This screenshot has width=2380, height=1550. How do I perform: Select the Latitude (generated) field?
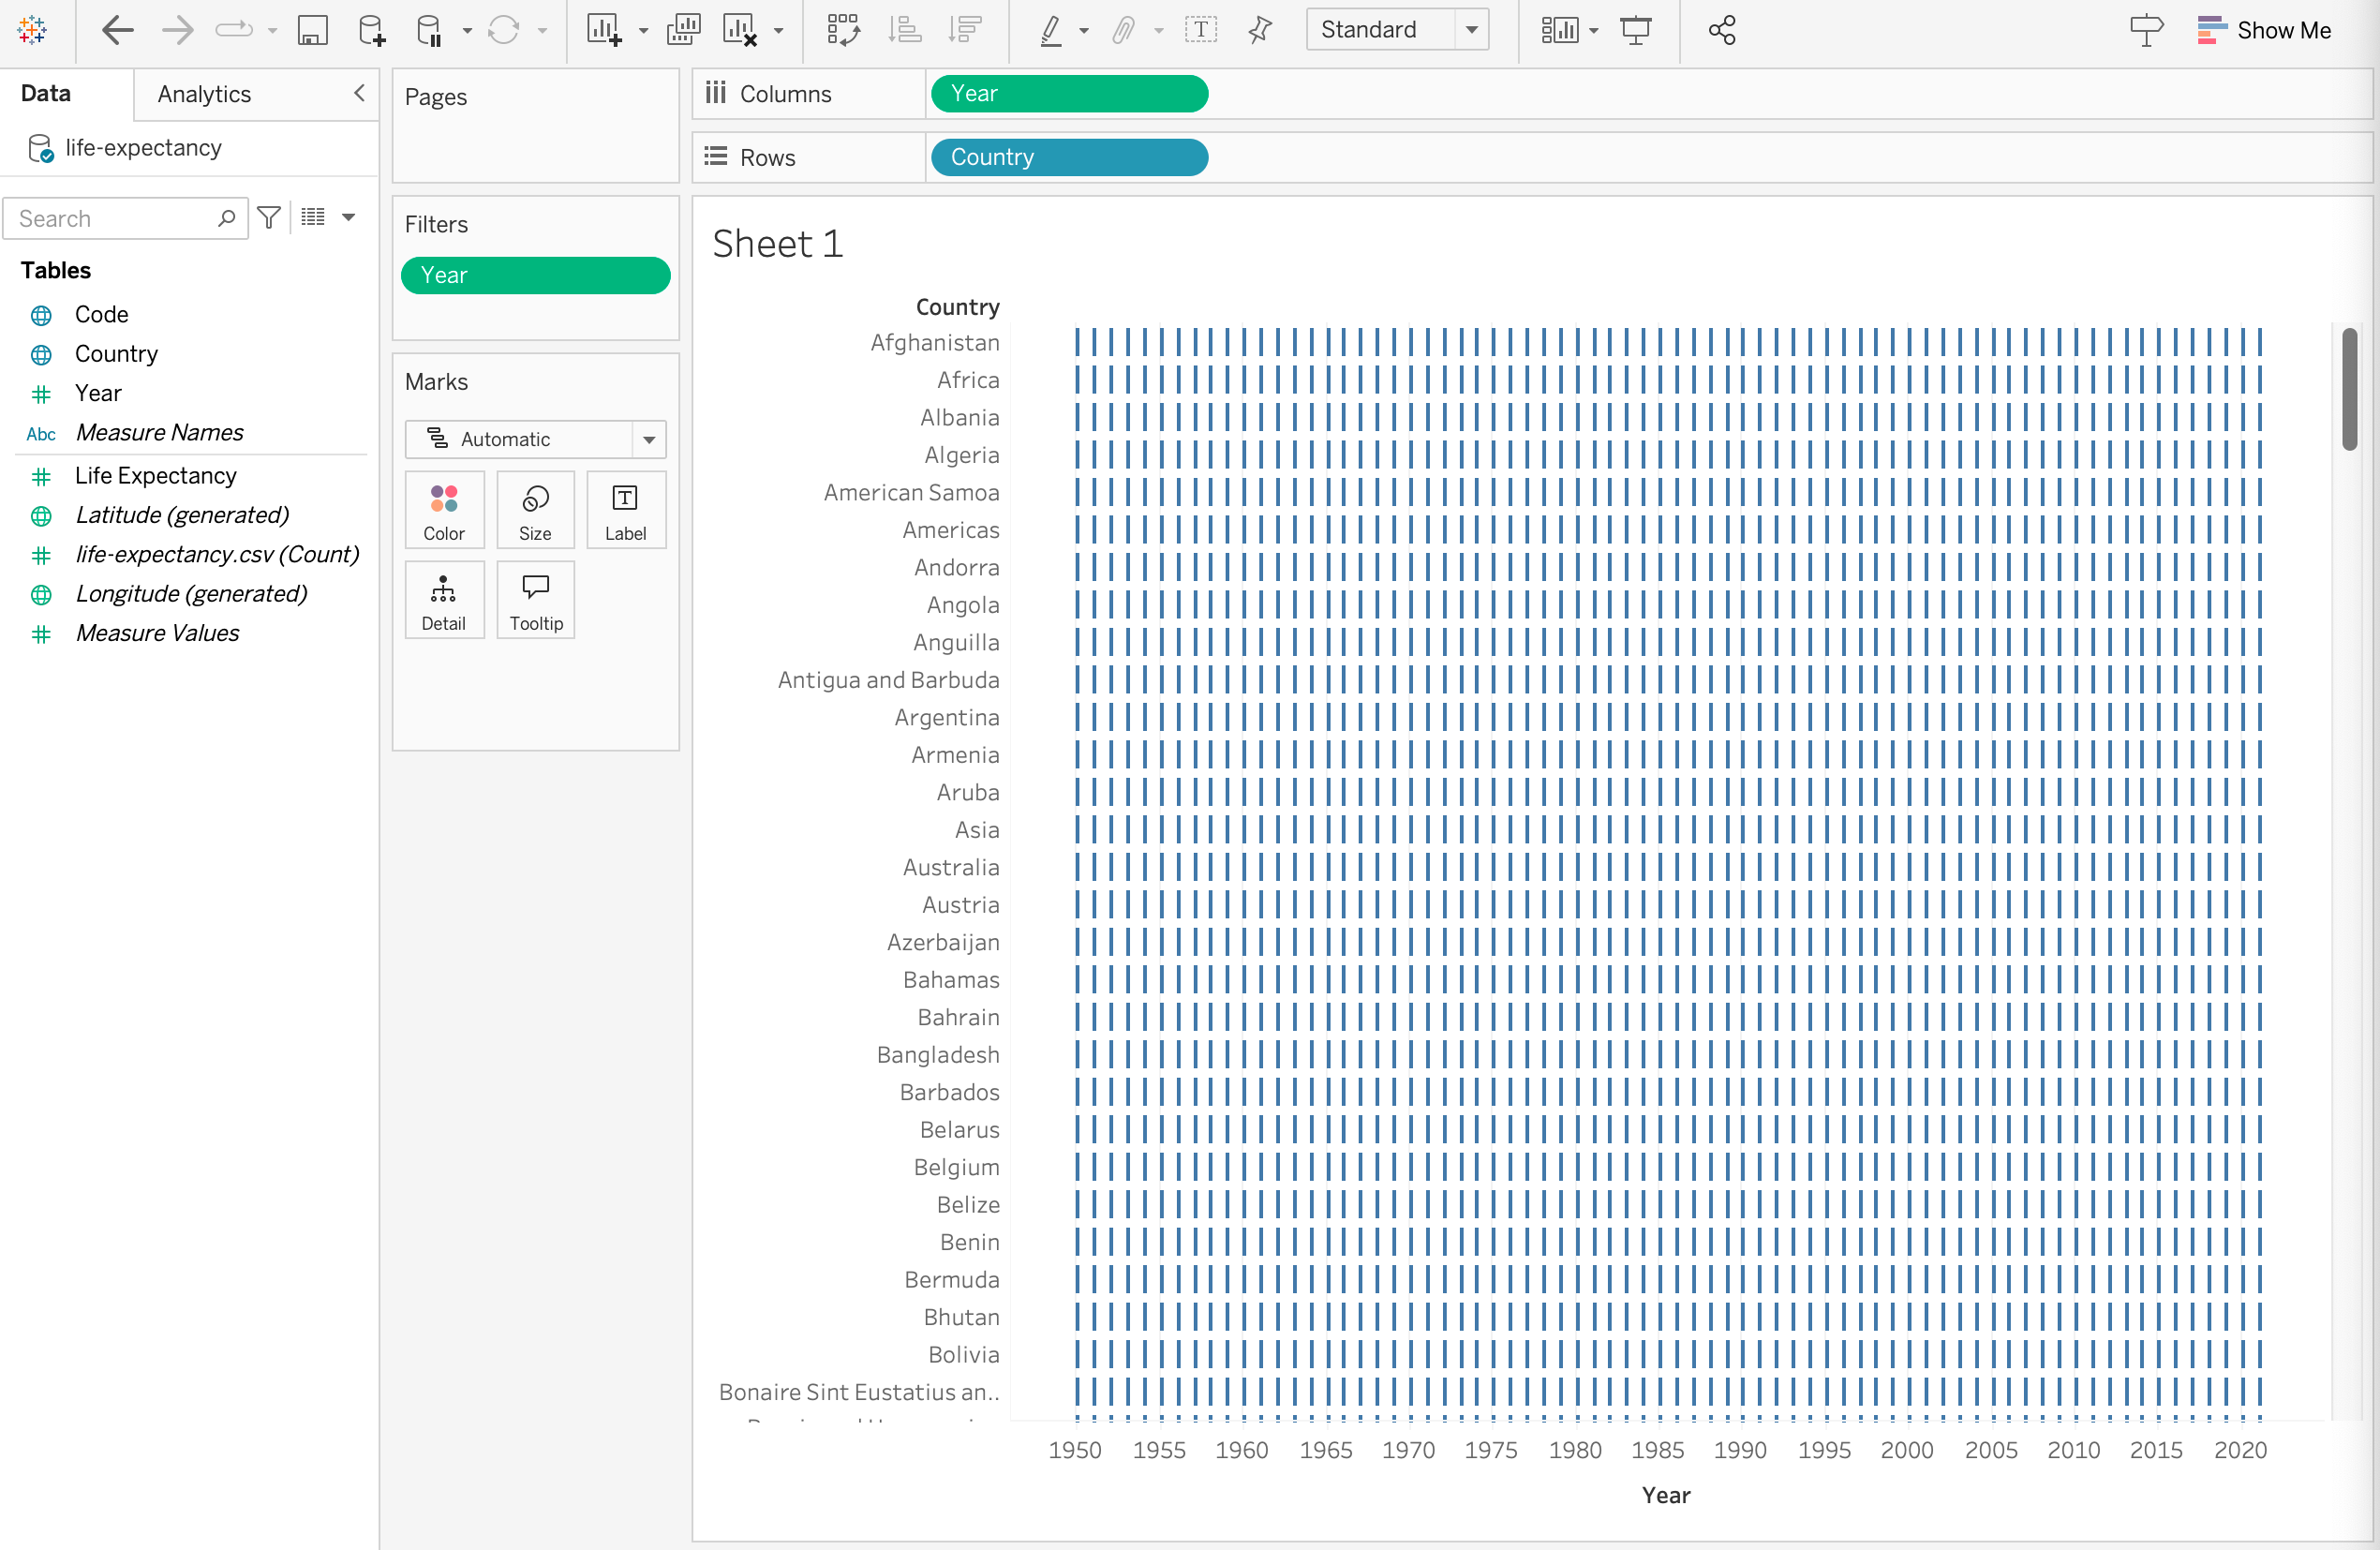click(x=182, y=515)
